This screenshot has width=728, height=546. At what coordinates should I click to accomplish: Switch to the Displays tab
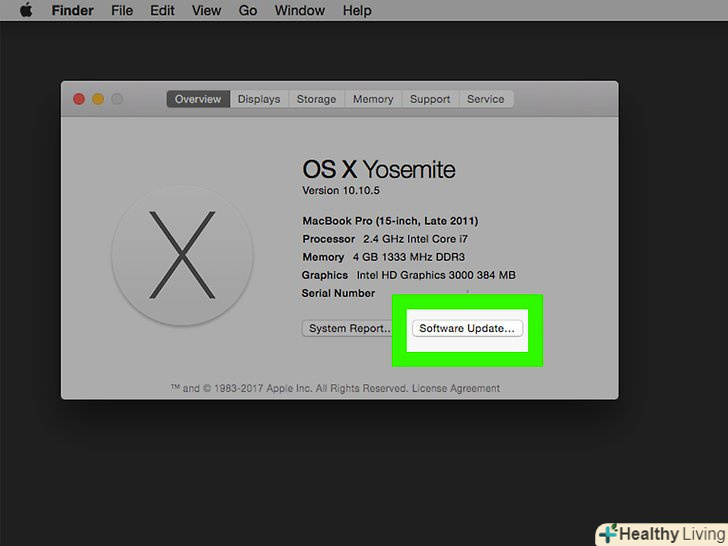[x=259, y=99]
